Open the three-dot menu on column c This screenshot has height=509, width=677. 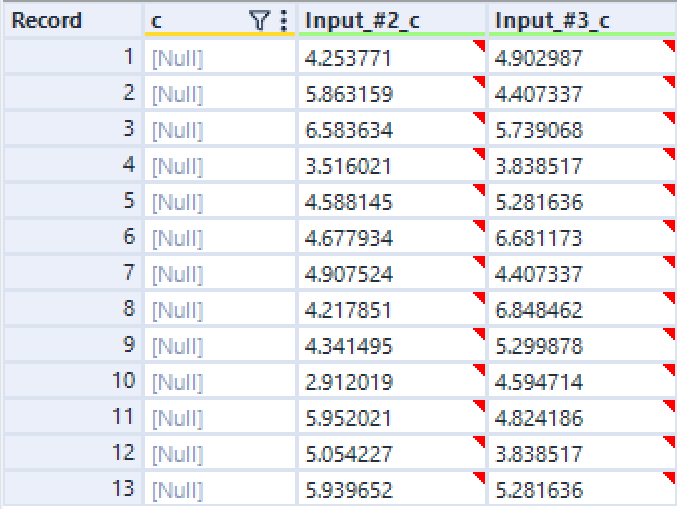pos(284,21)
